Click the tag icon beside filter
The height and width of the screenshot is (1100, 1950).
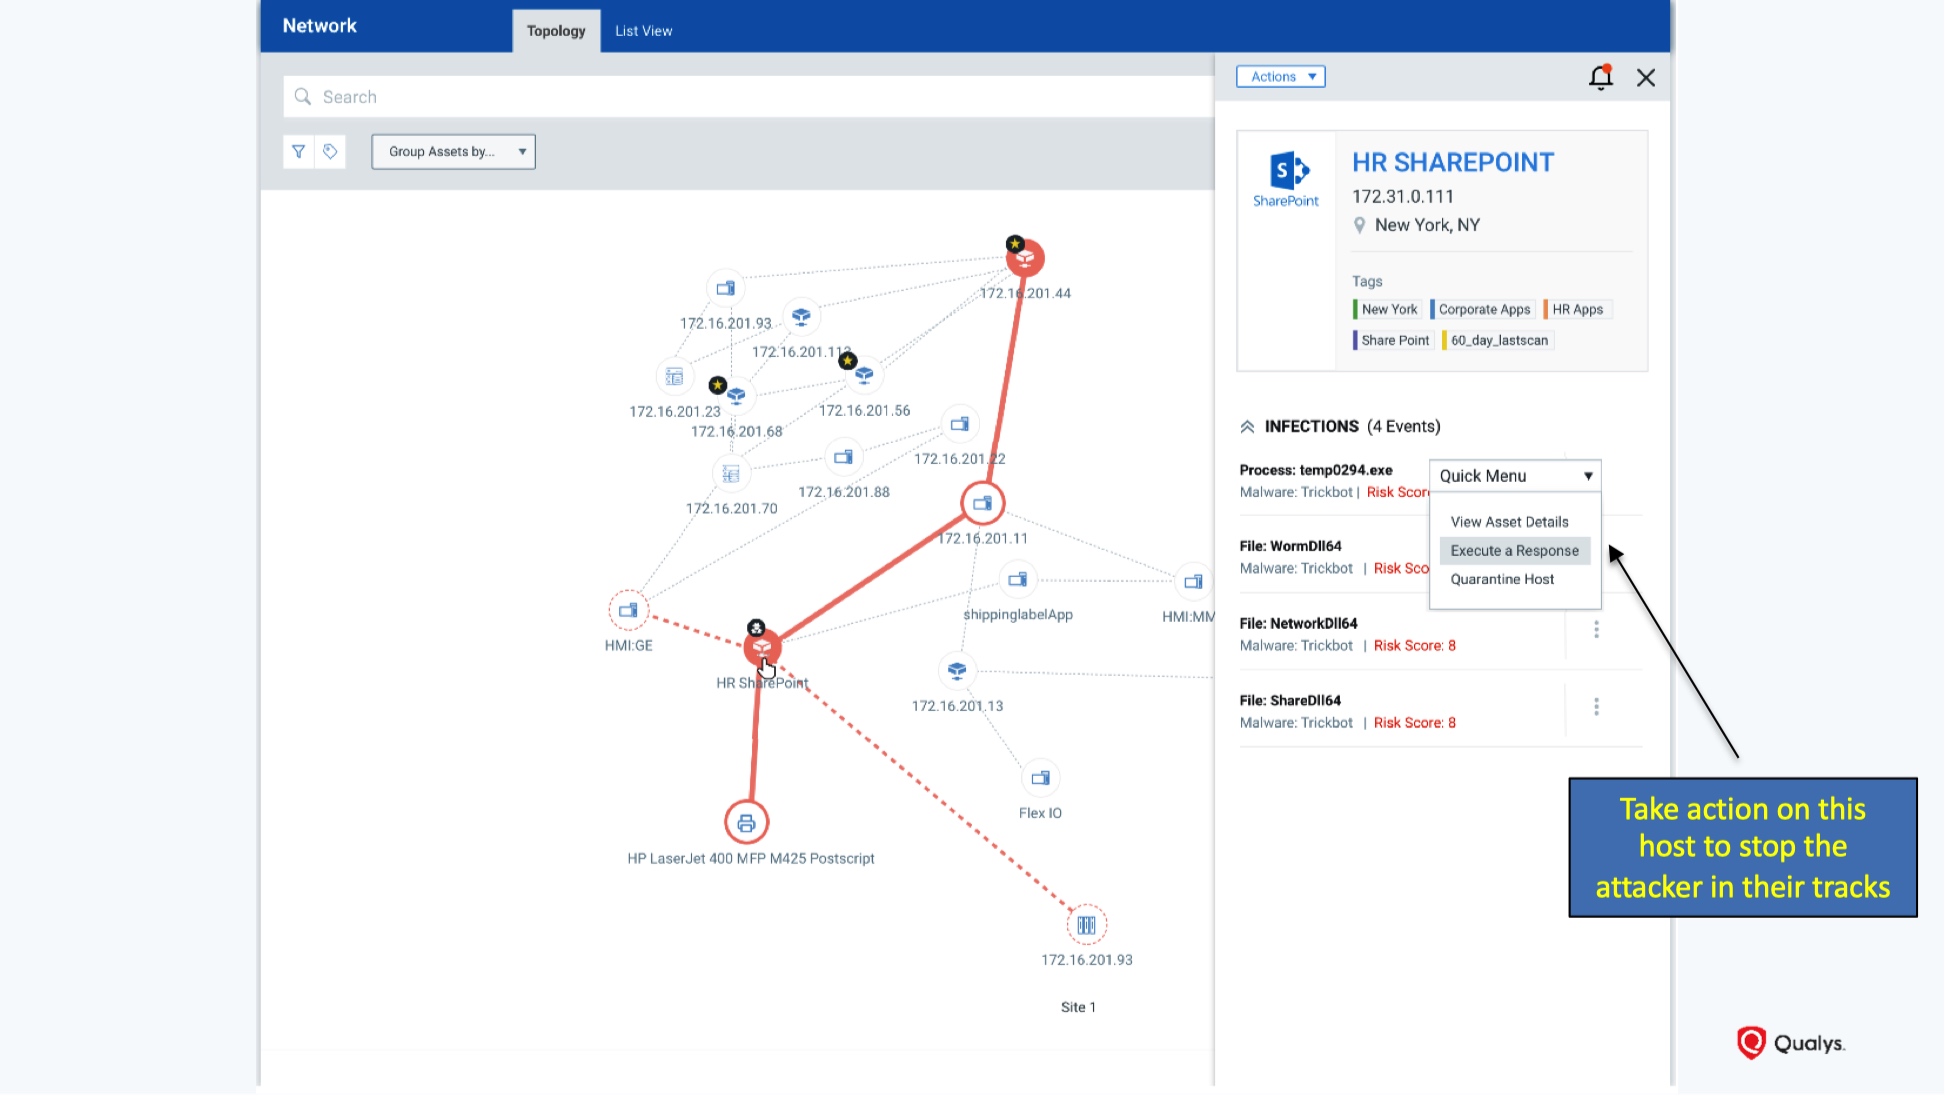(x=330, y=152)
